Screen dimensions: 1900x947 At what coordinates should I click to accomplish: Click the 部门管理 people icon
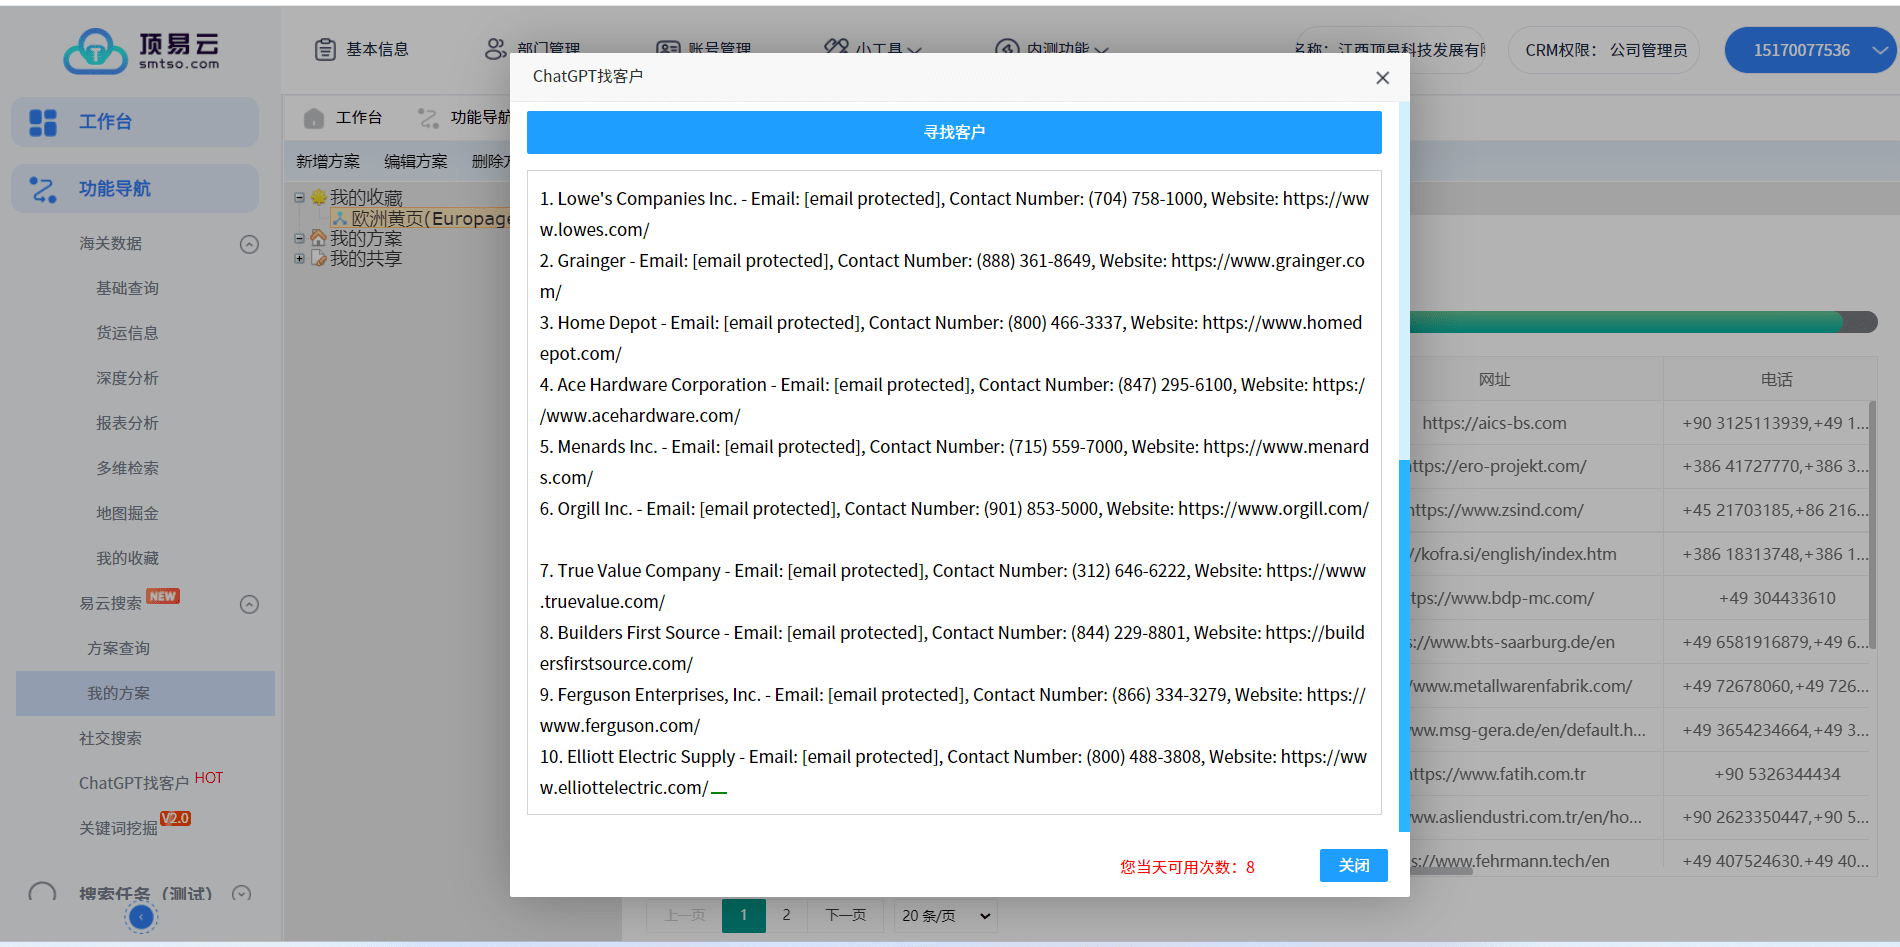[x=495, y=48]
